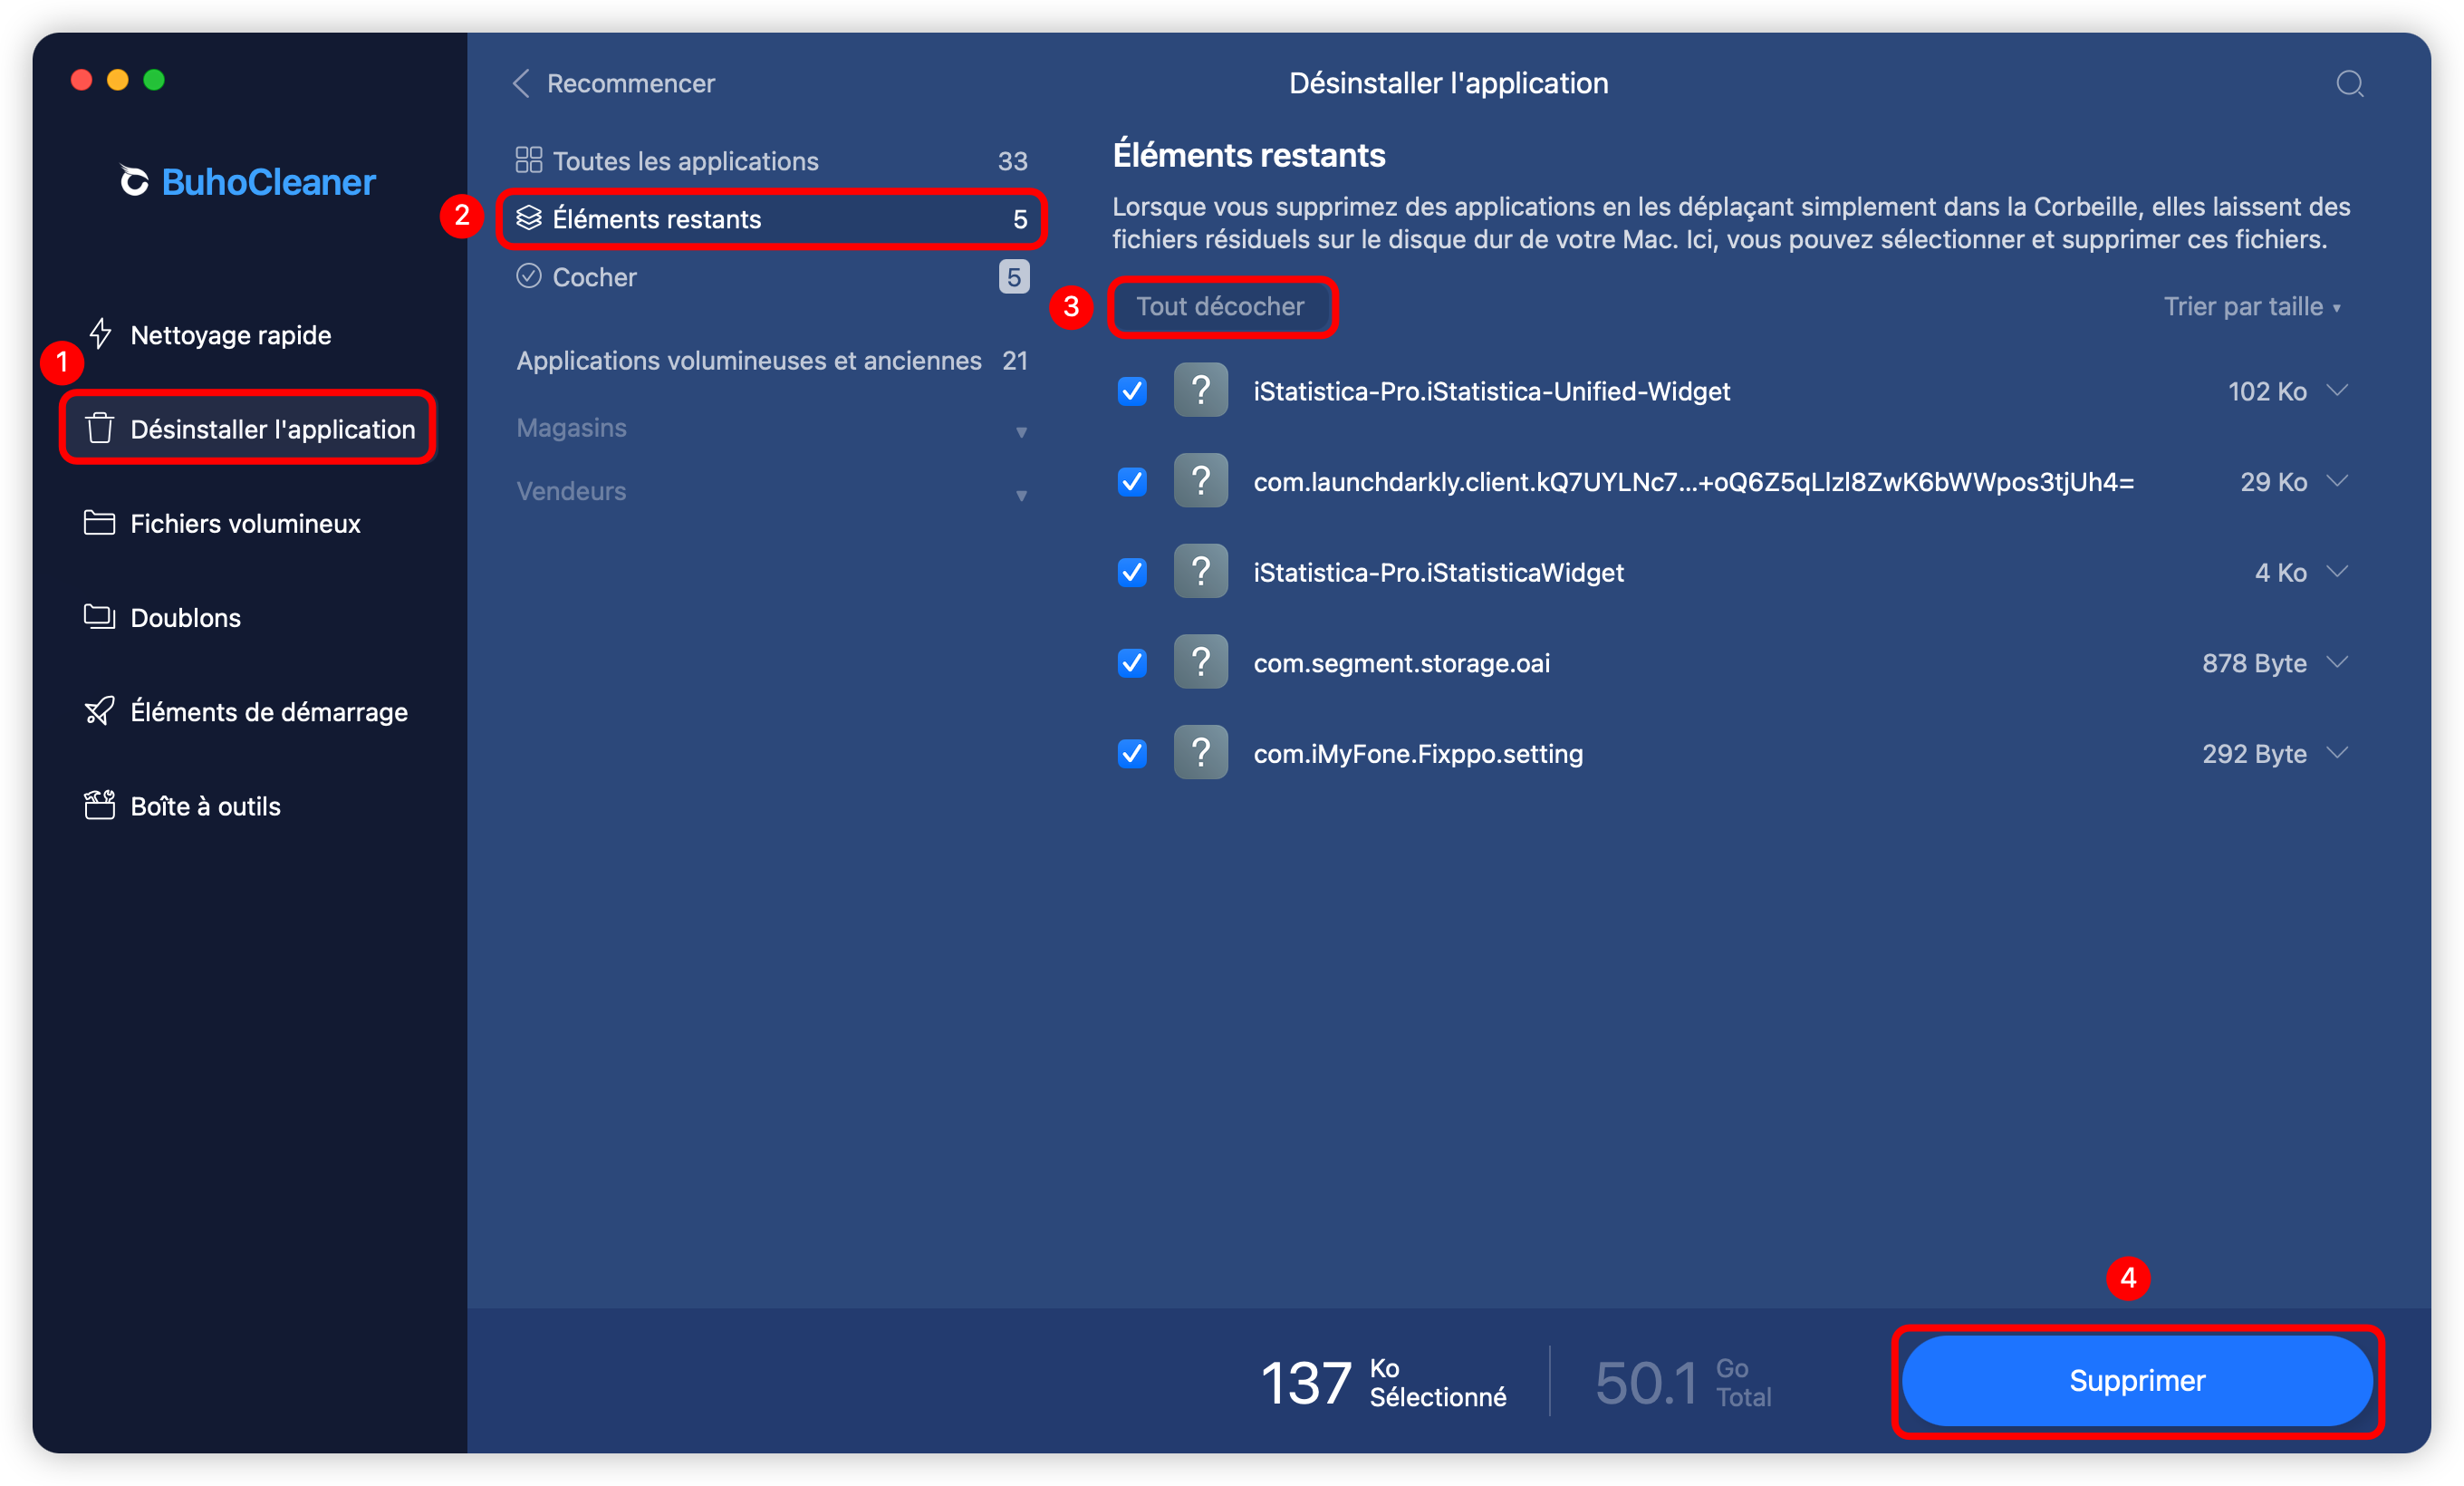Click the 29 Ko size value
This screenshot has height=1486, width=2464.
pyautogui.click(x=2272, y=482)
